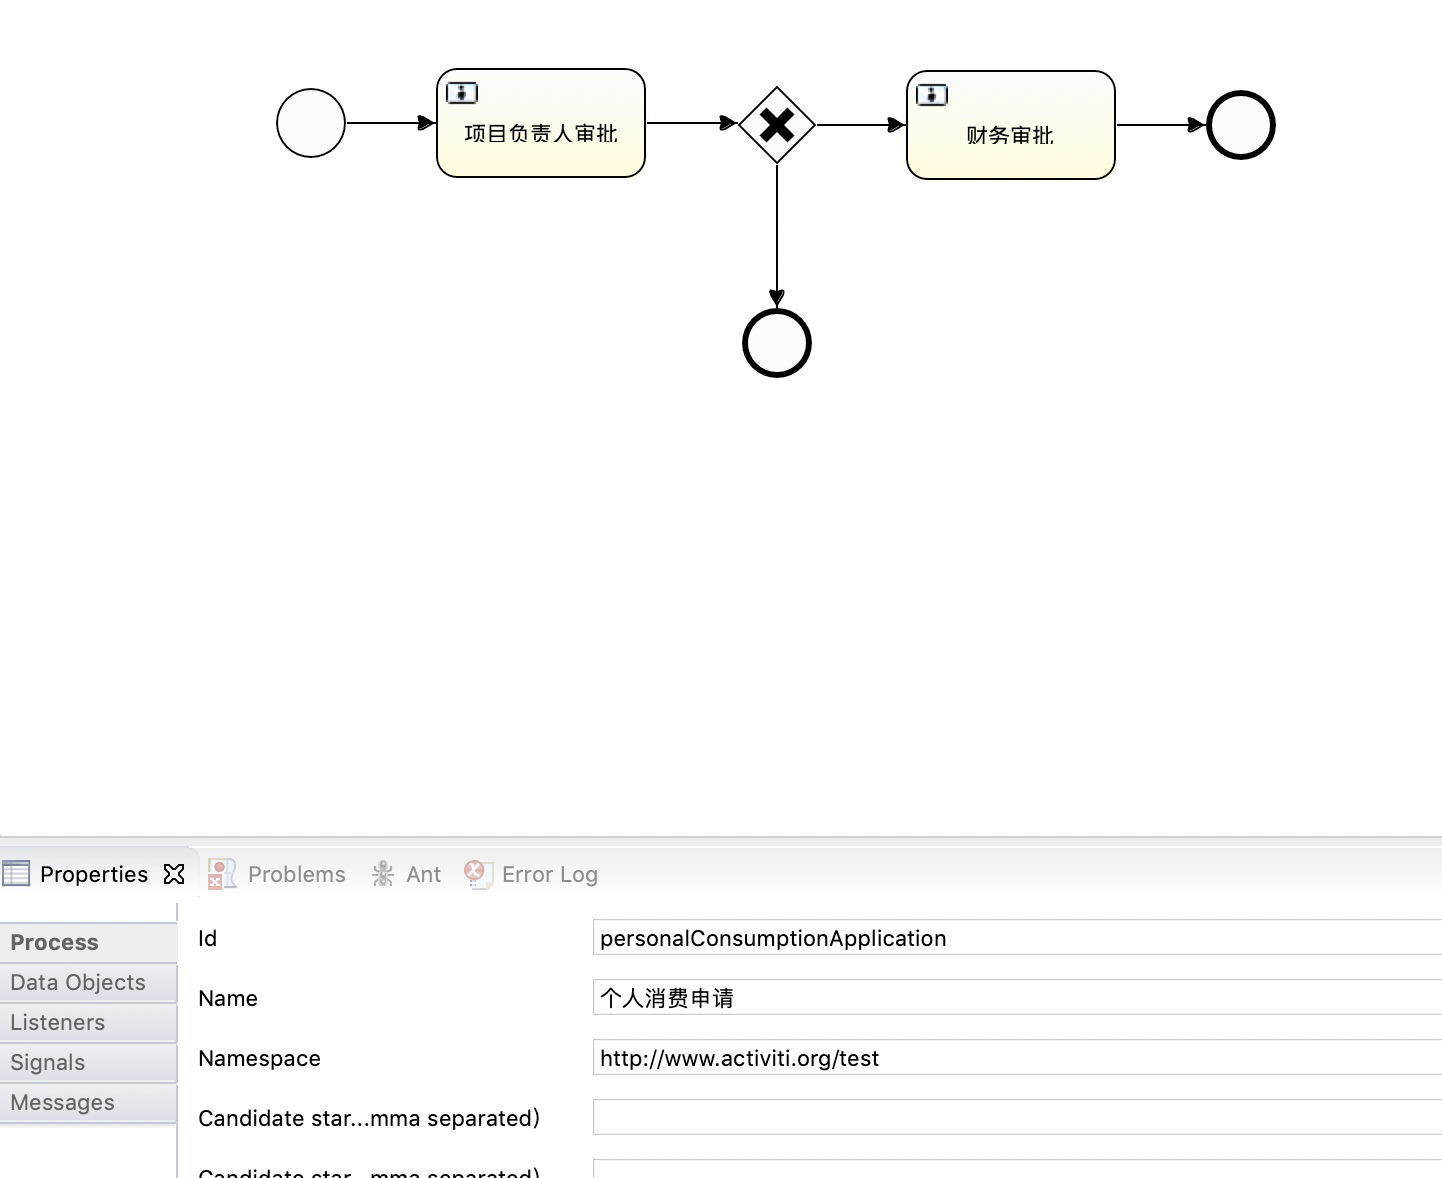Select the 项目负责人审批 task box
This screenshot has width=1442, height=1178.
[x=540, y=122]
